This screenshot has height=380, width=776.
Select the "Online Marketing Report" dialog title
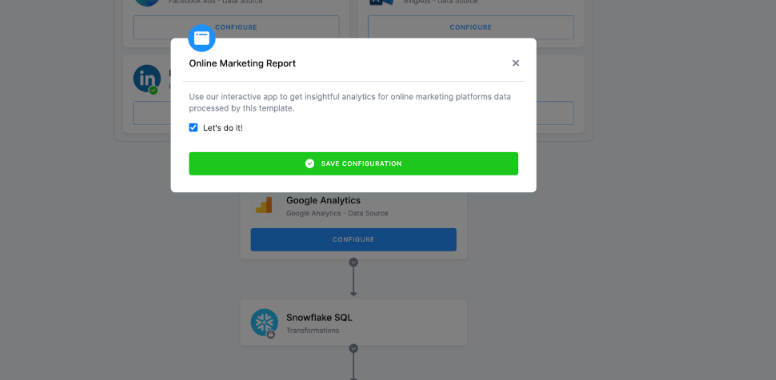click(242, 63)
